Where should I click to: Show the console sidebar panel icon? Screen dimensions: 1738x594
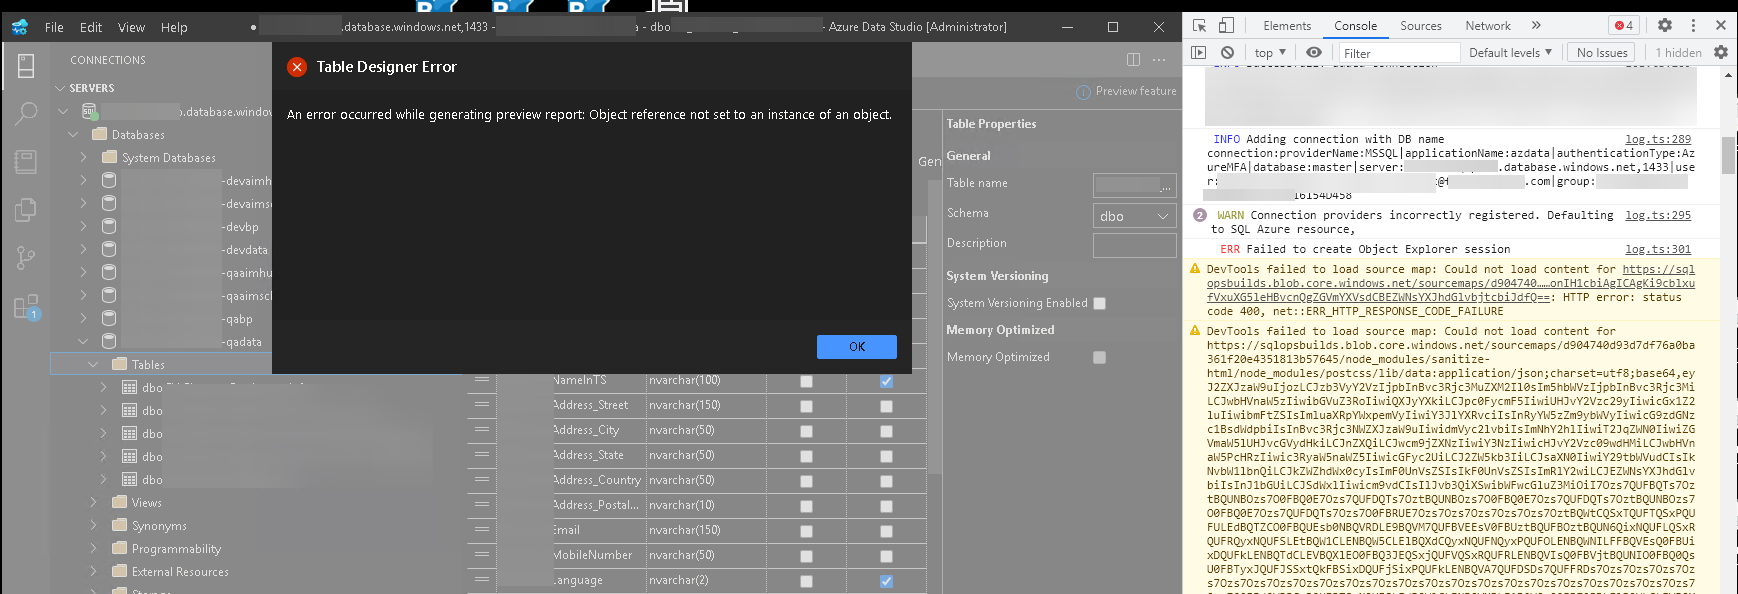point(1199,52)
